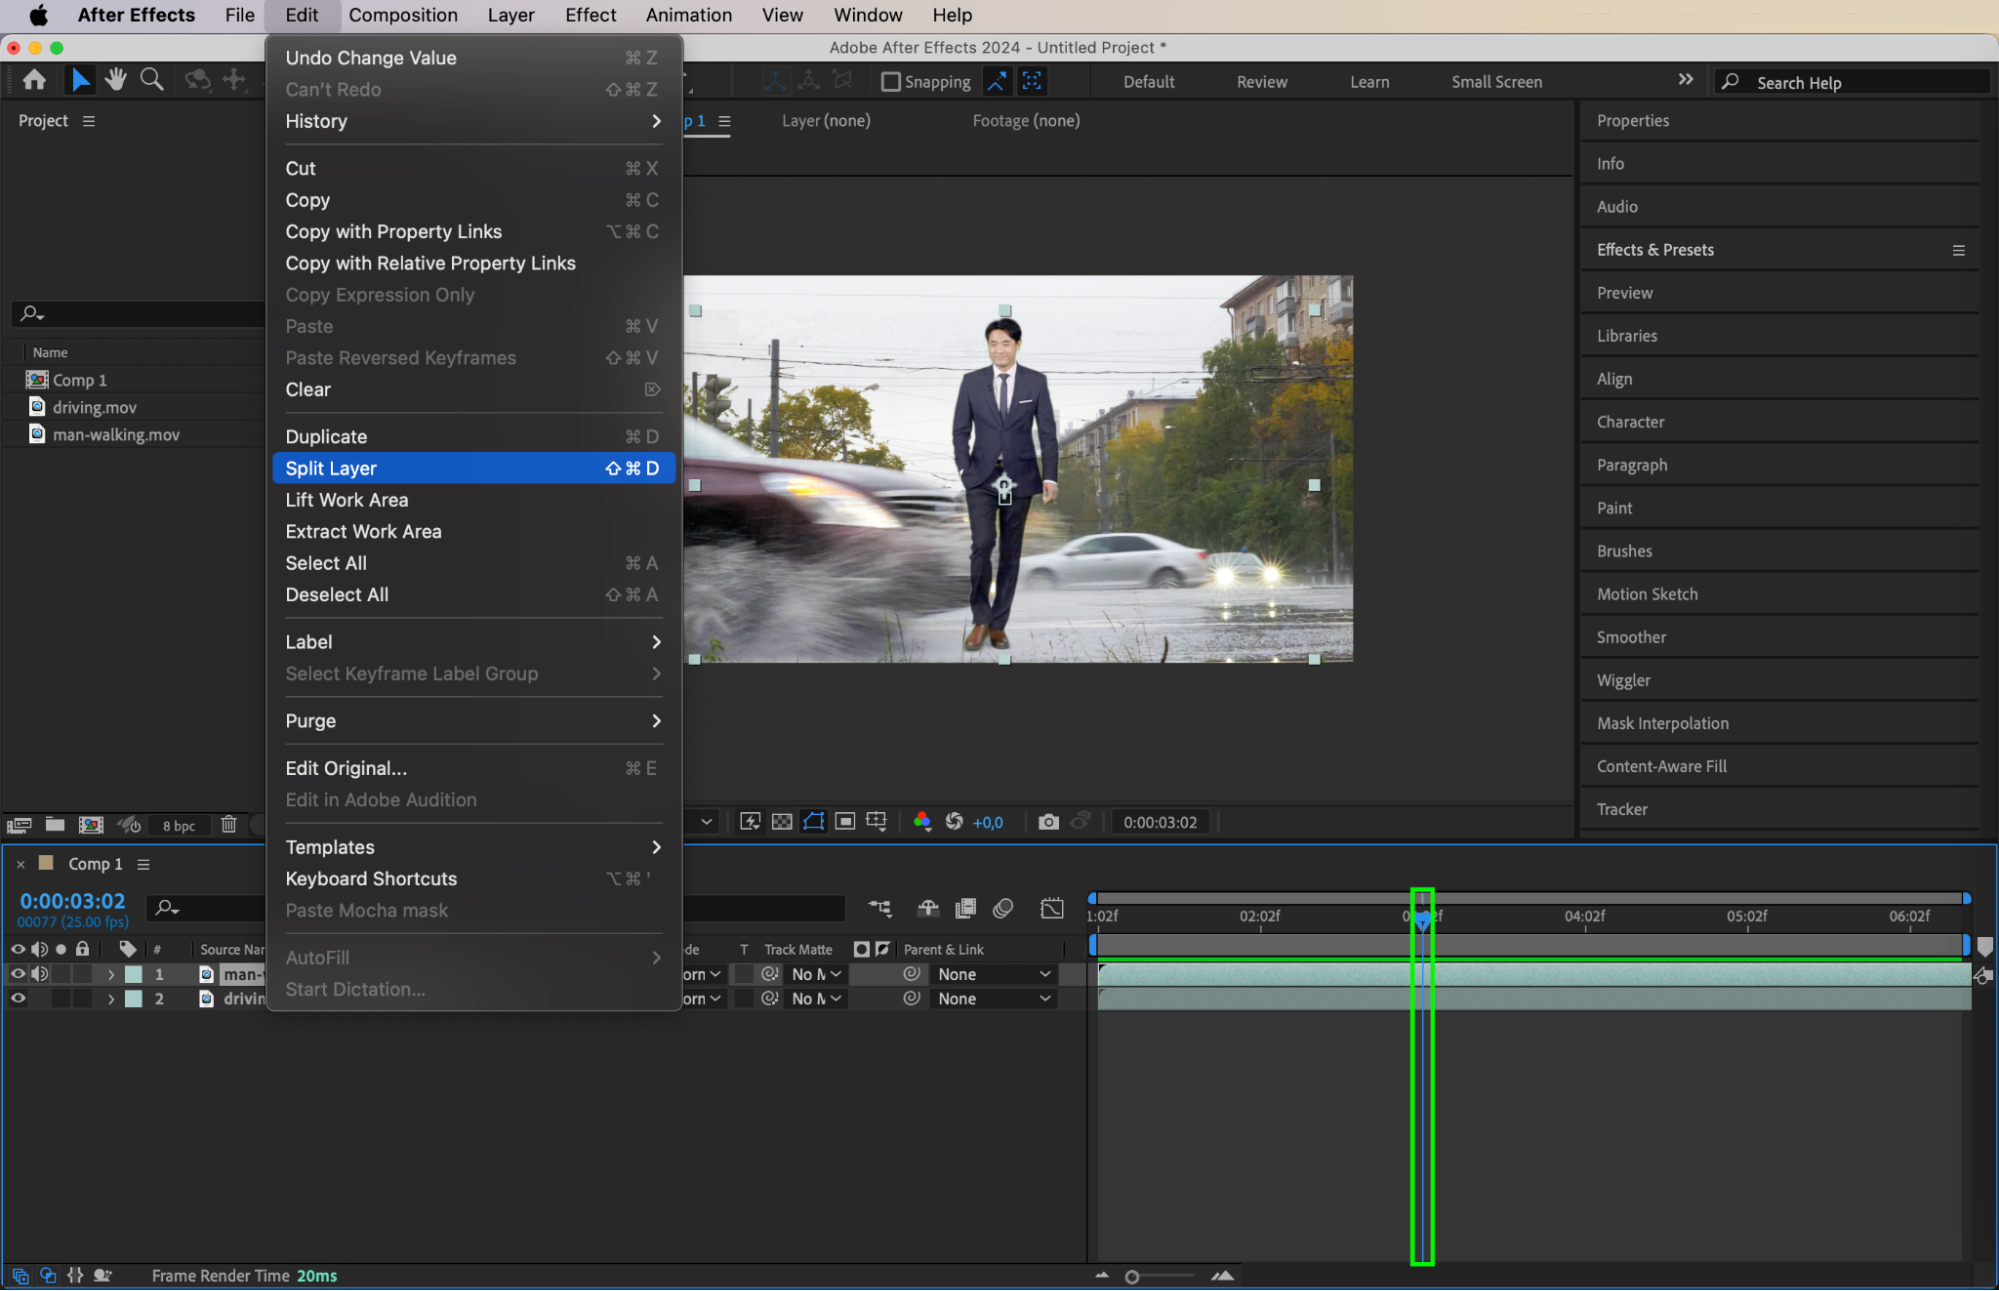This screenshot has width=1999, height=1291.
Task: Expand layer 1 properties triangle
Action: pyautogui.click(x=111, y=974)
